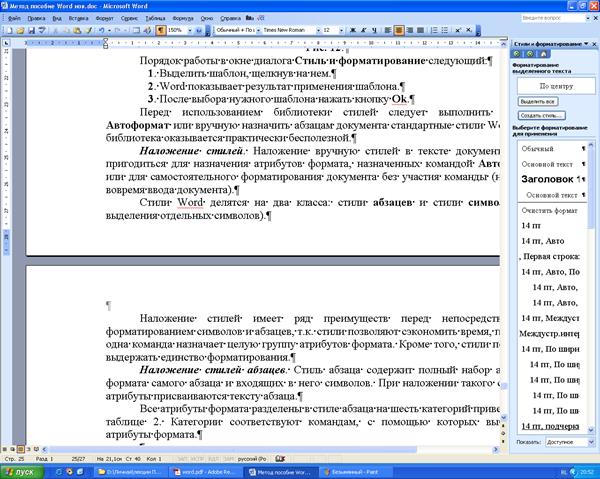
Task: Click the По центру formatting box
Action: click(556, 86)
